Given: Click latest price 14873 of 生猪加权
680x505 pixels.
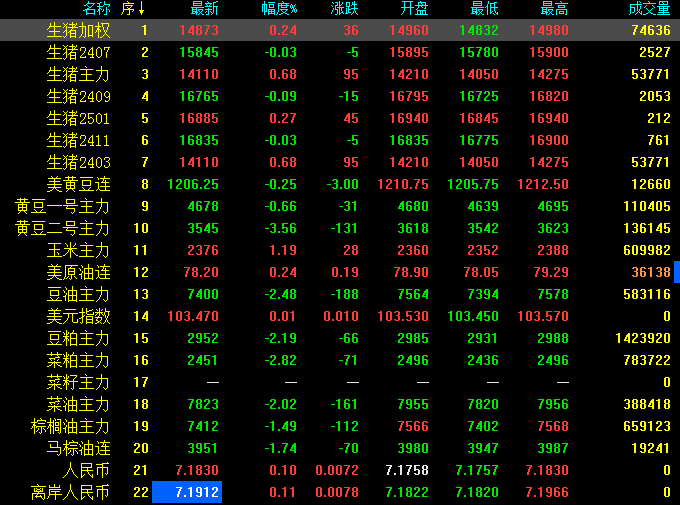Looking at the screenshot, I should click(x=199, y=30).
